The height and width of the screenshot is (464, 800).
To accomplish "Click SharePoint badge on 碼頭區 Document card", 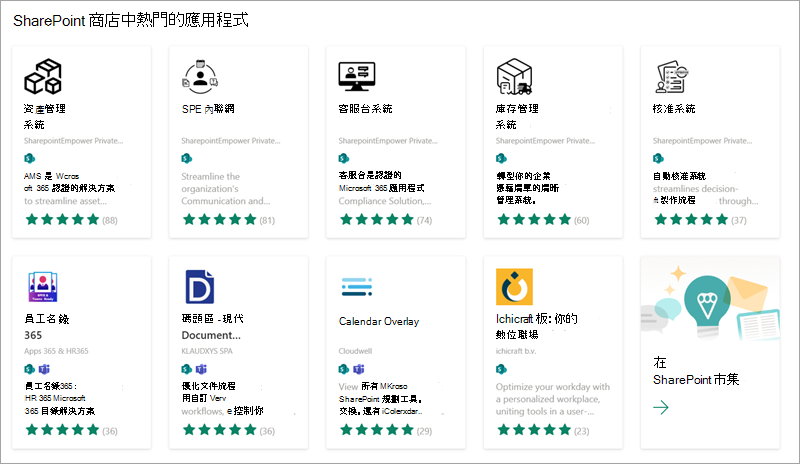I will click(187, 369).
